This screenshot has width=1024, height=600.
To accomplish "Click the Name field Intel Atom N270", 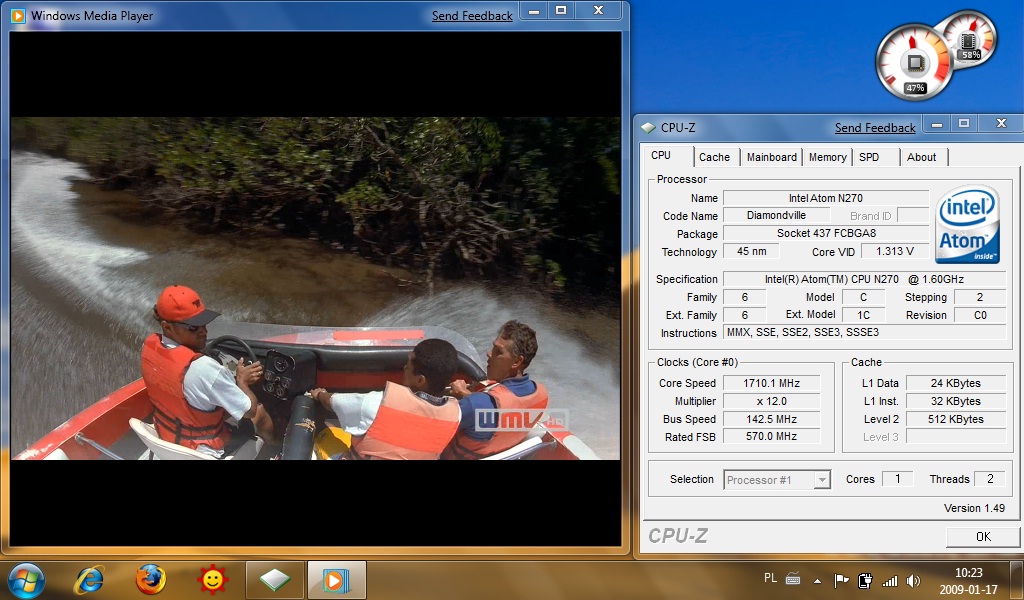I will (825, 198).
